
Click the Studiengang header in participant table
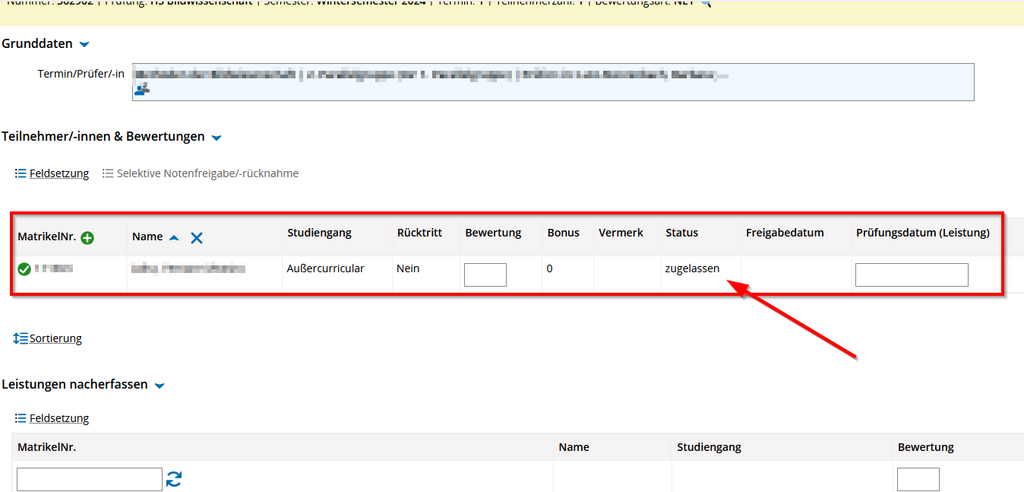click(x=319, y=233)
